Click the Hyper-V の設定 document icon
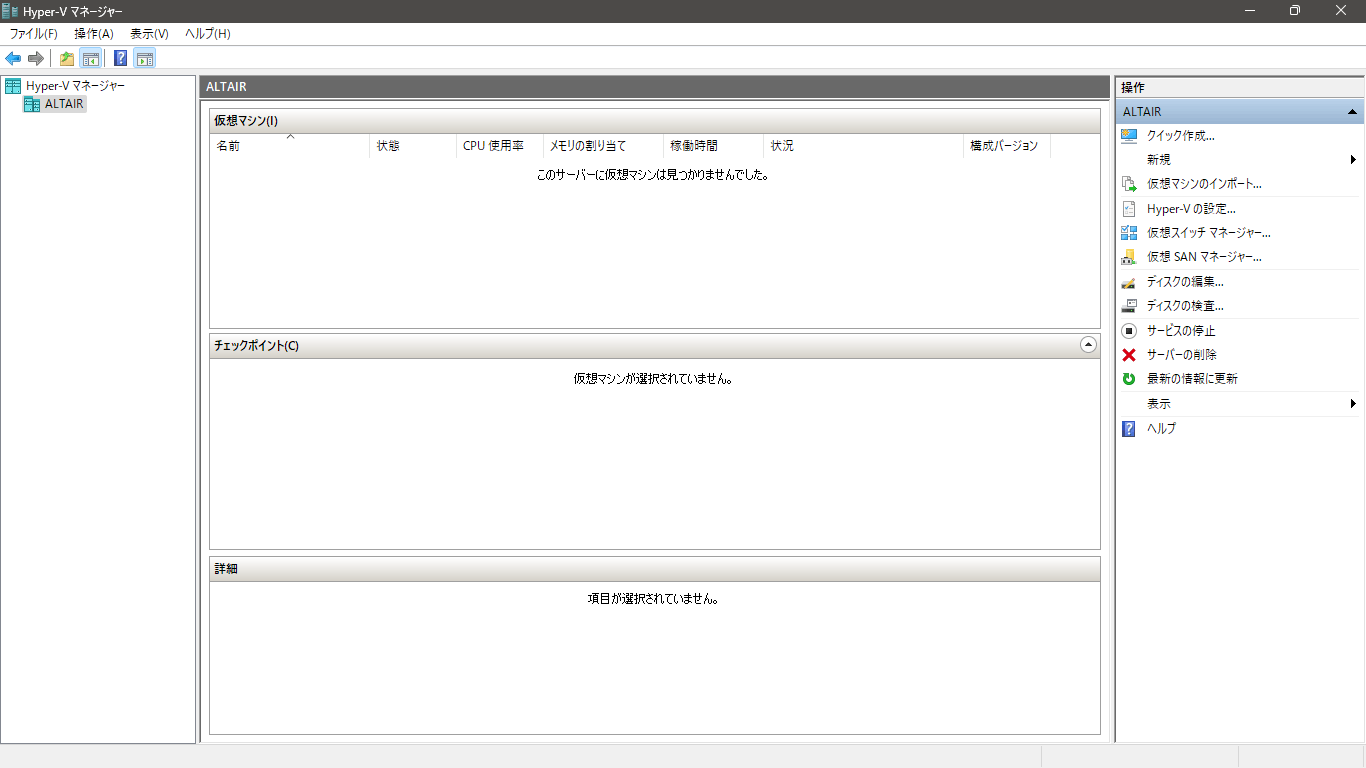1366x768 pixels. (1129, 209)
